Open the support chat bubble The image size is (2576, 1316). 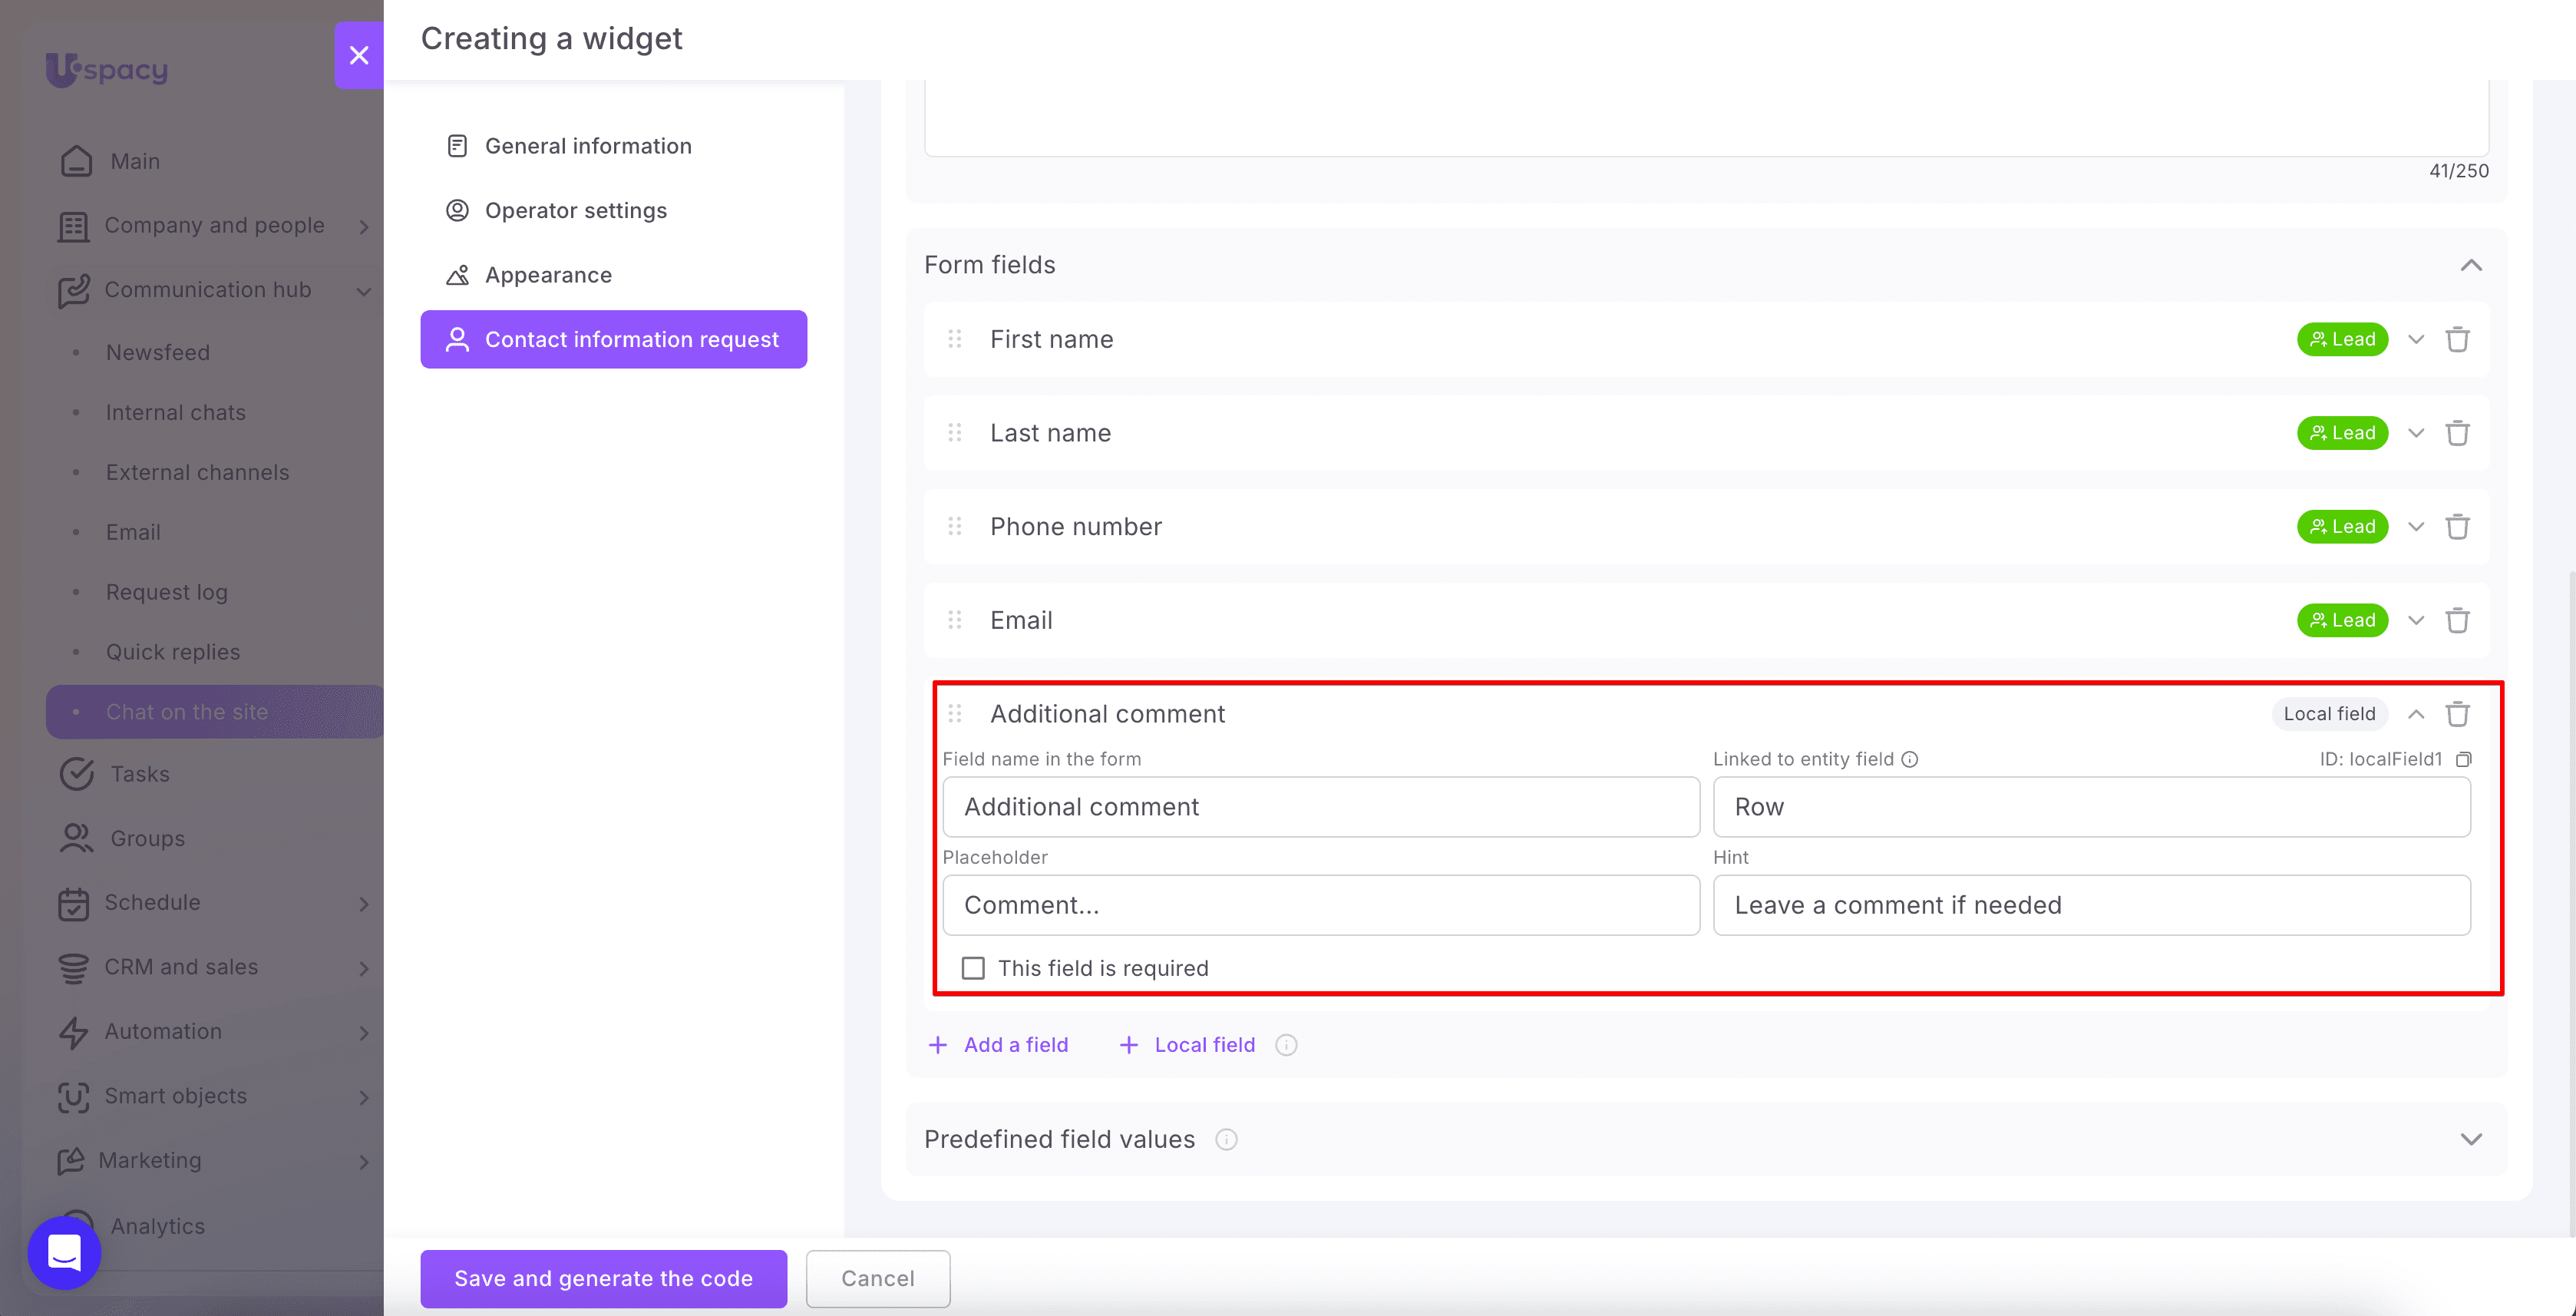65,1252
